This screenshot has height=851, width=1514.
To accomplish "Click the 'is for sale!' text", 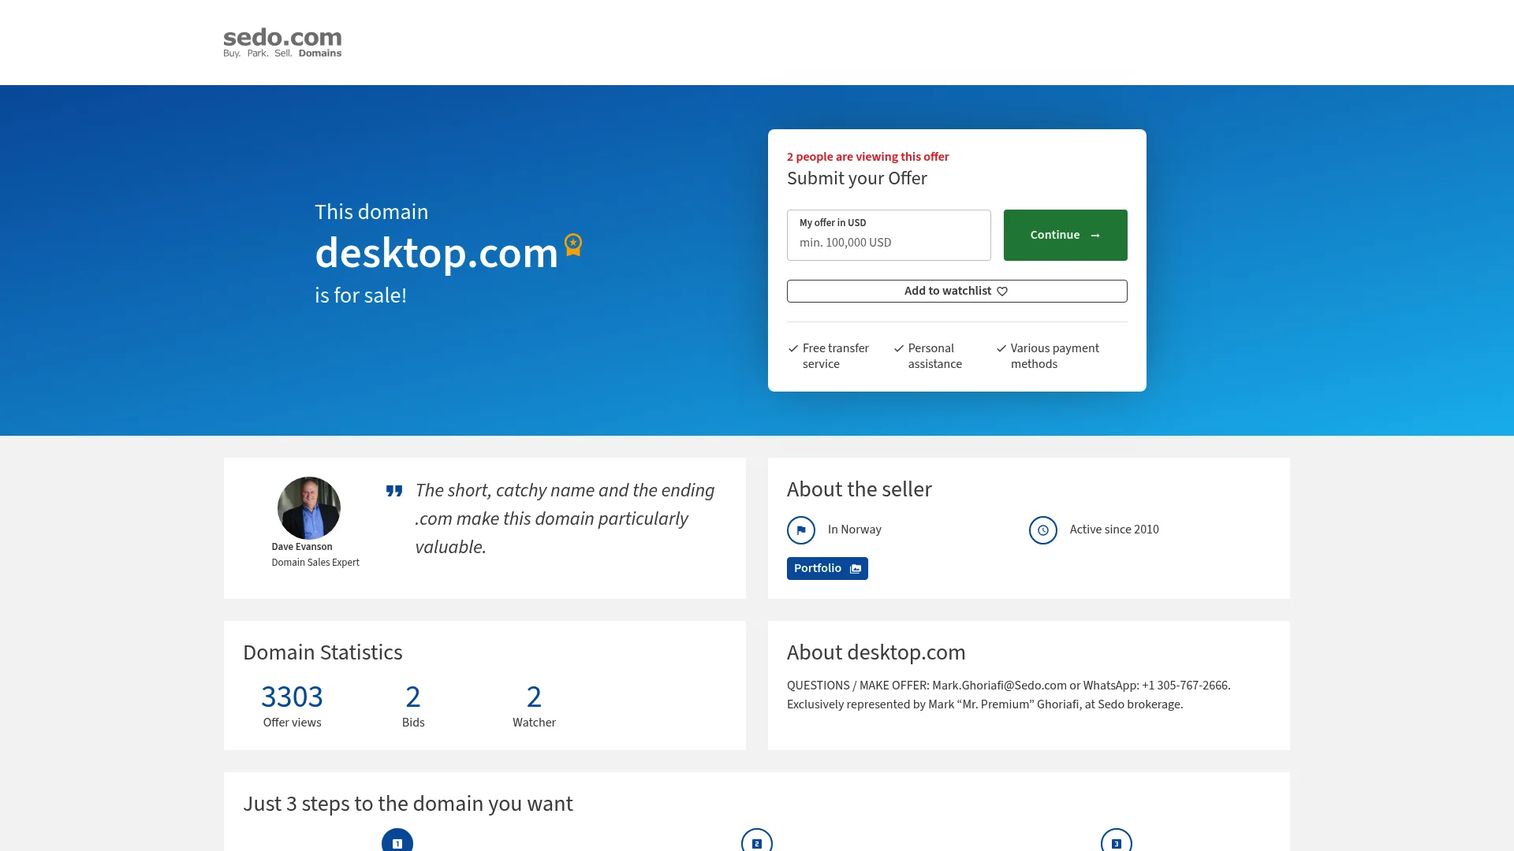I will 360,295.
